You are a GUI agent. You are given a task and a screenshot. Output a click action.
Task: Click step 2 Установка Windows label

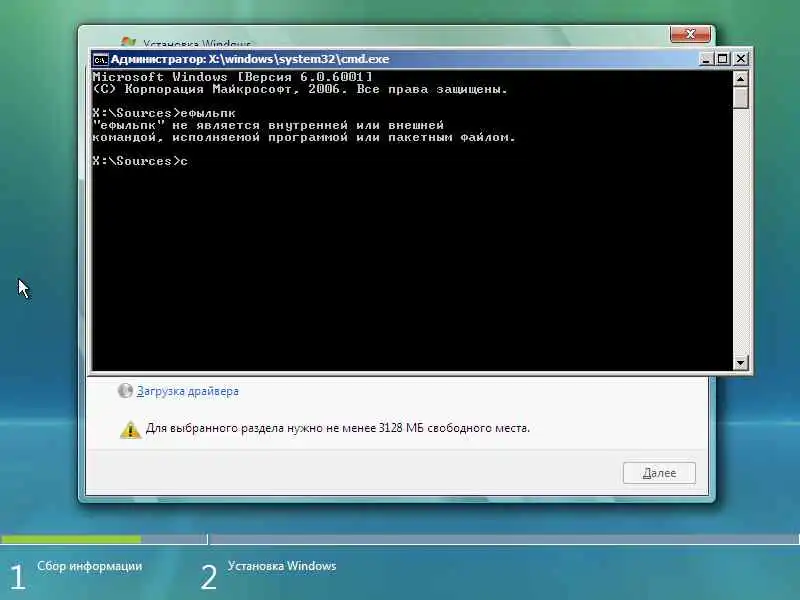[282, 566]
